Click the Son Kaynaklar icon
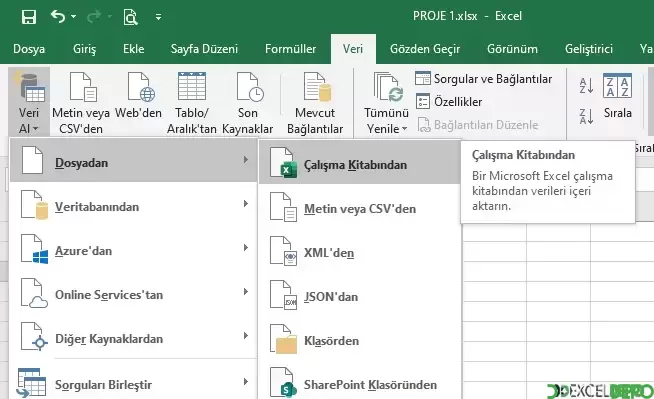 pos(249,87)
